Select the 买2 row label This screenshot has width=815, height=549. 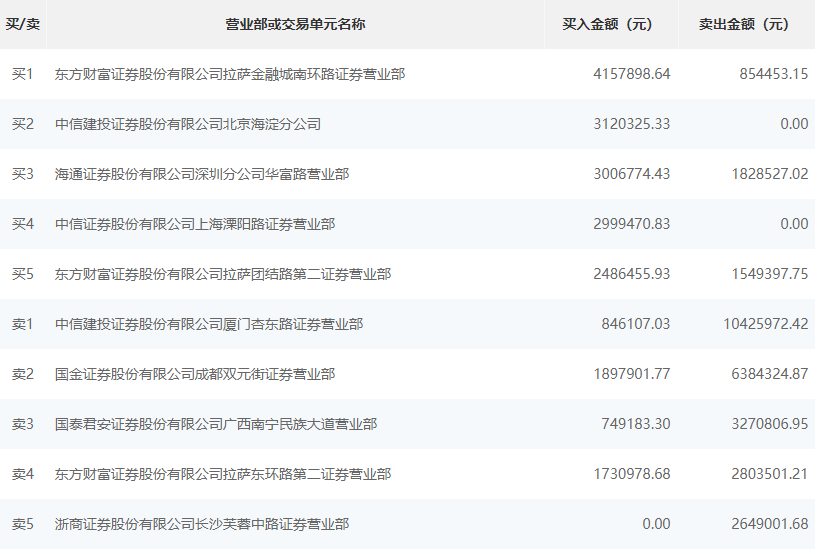(22, 124)
